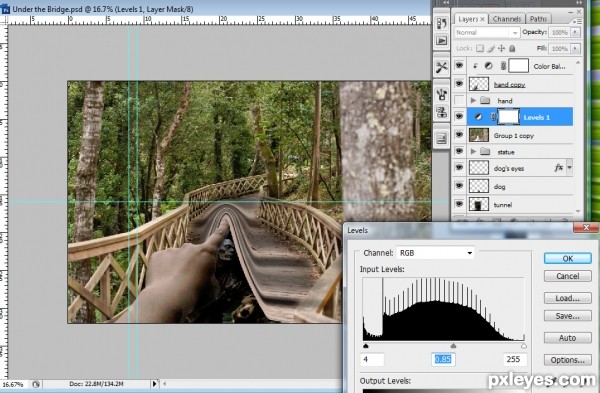Click Cancel in the Levels dialog
The width and height of the screenshot is (600, 393).
coord(567,276)
